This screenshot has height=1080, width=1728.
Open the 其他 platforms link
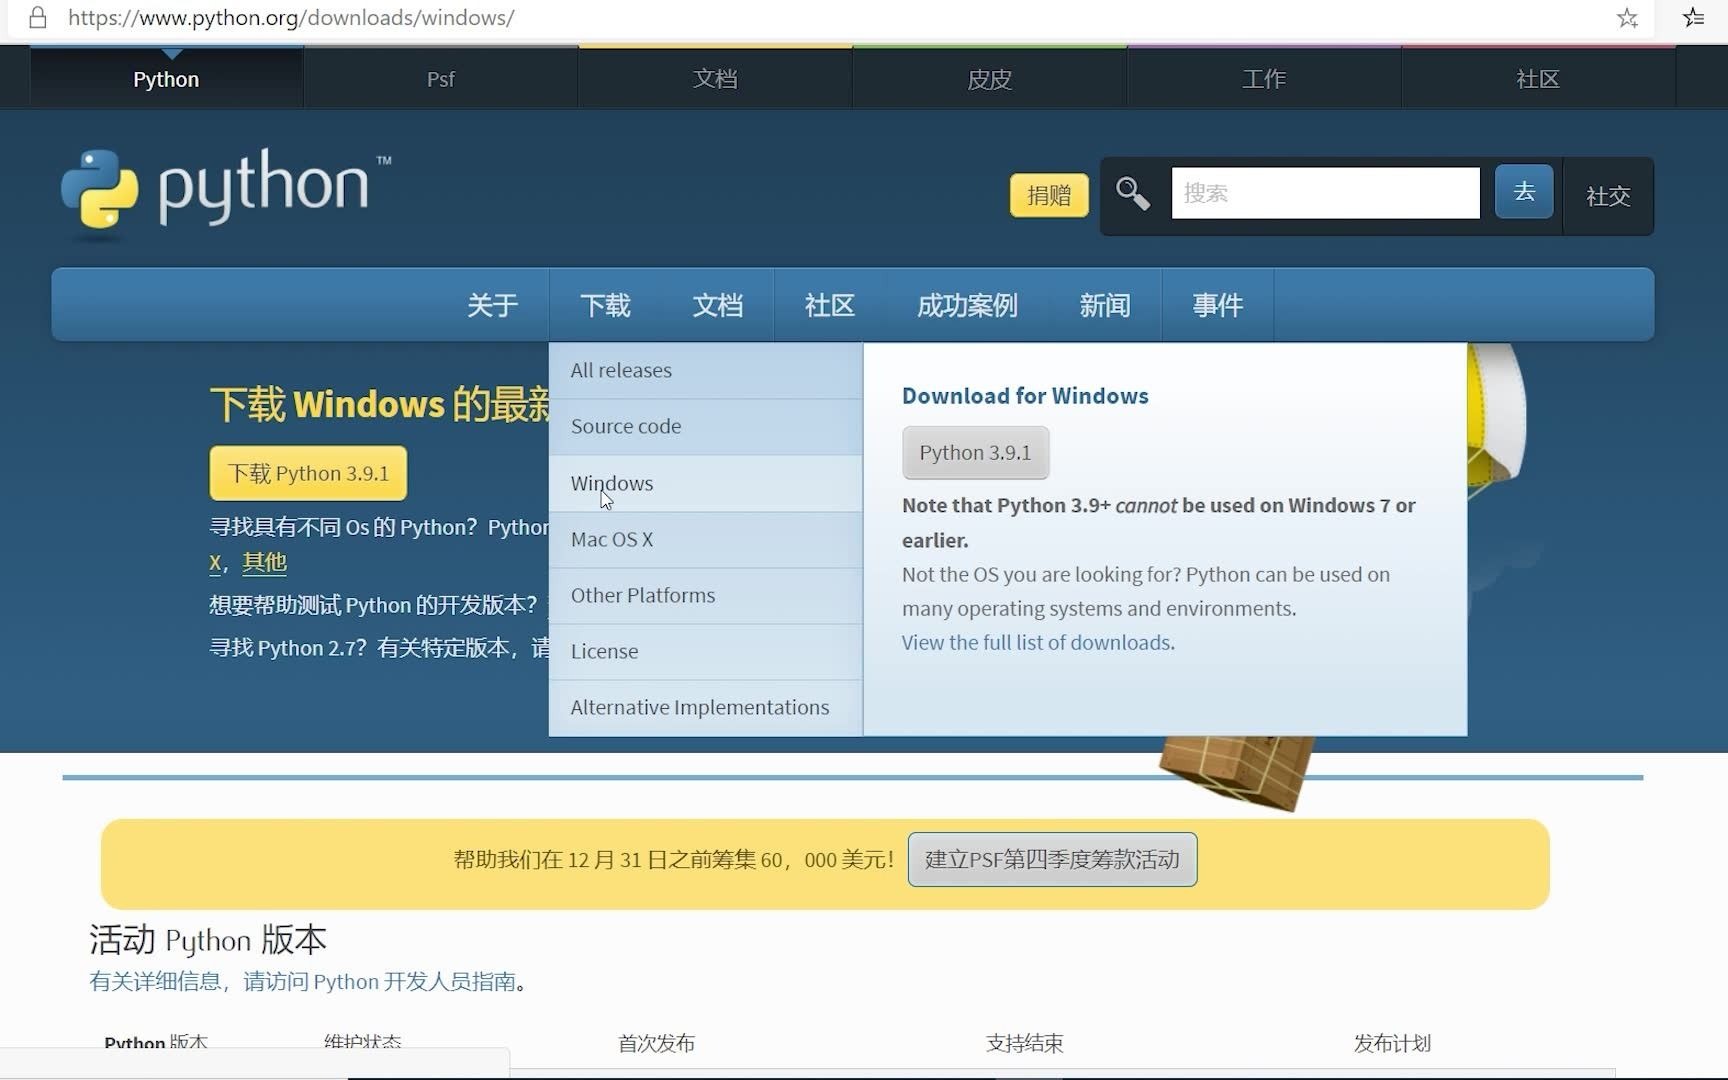point(264,563)
